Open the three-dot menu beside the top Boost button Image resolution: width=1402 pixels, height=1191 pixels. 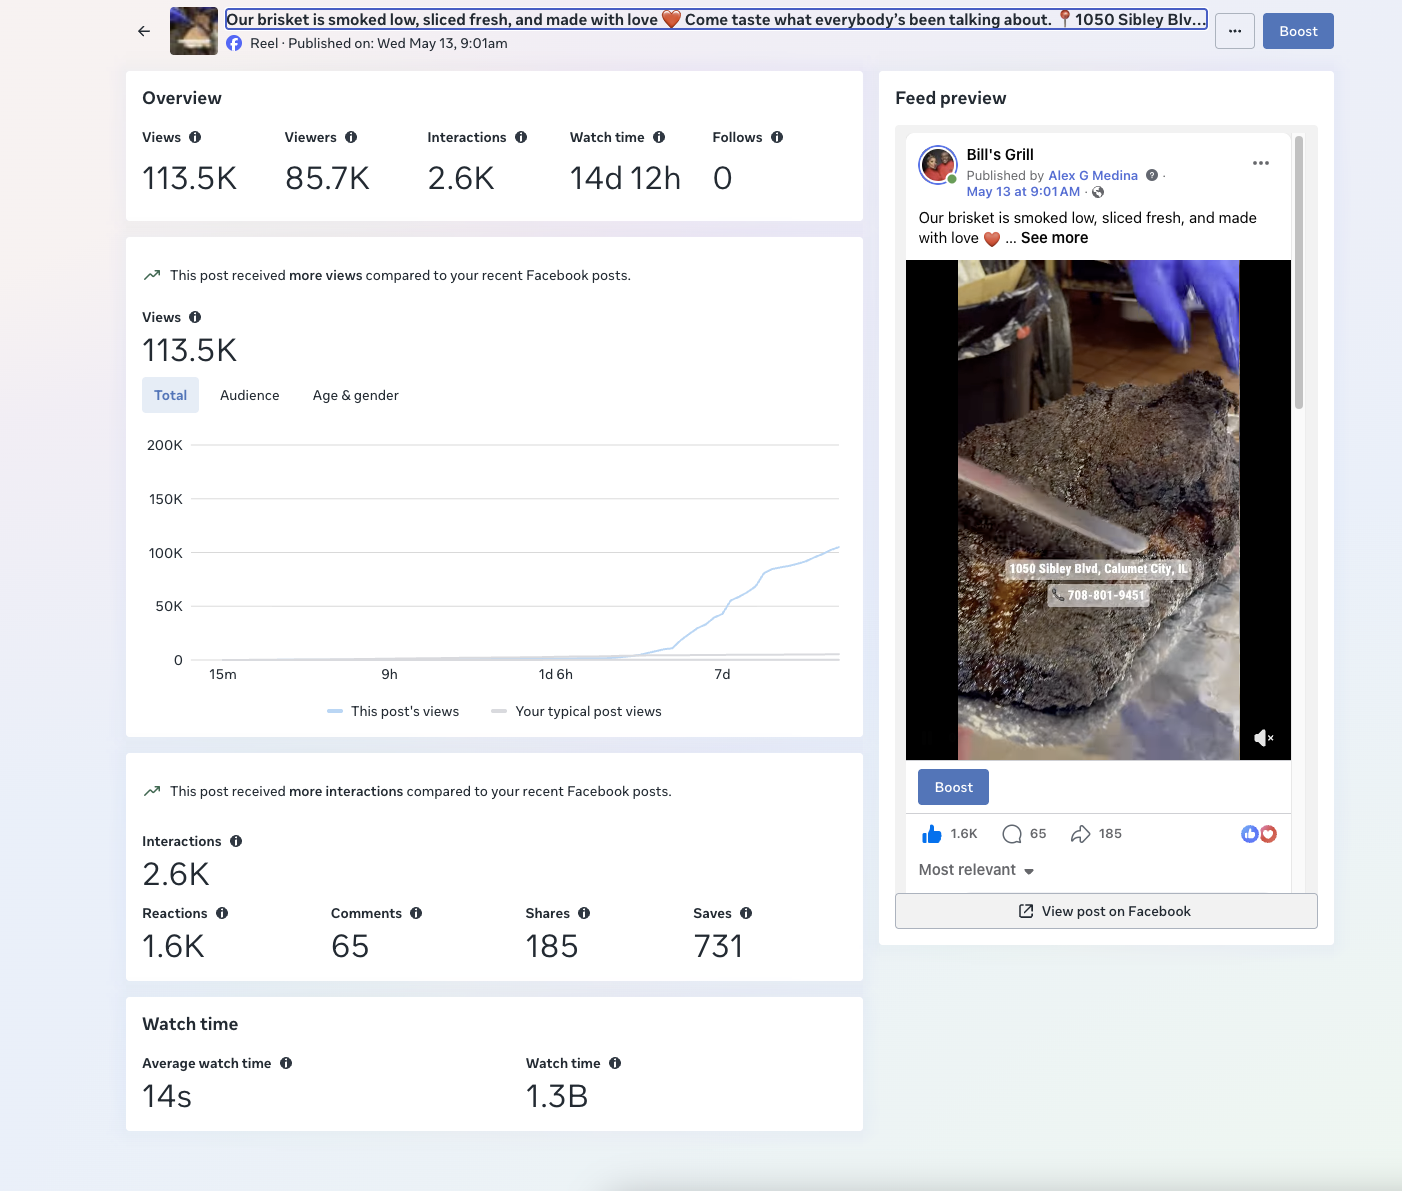point(1235,31)
